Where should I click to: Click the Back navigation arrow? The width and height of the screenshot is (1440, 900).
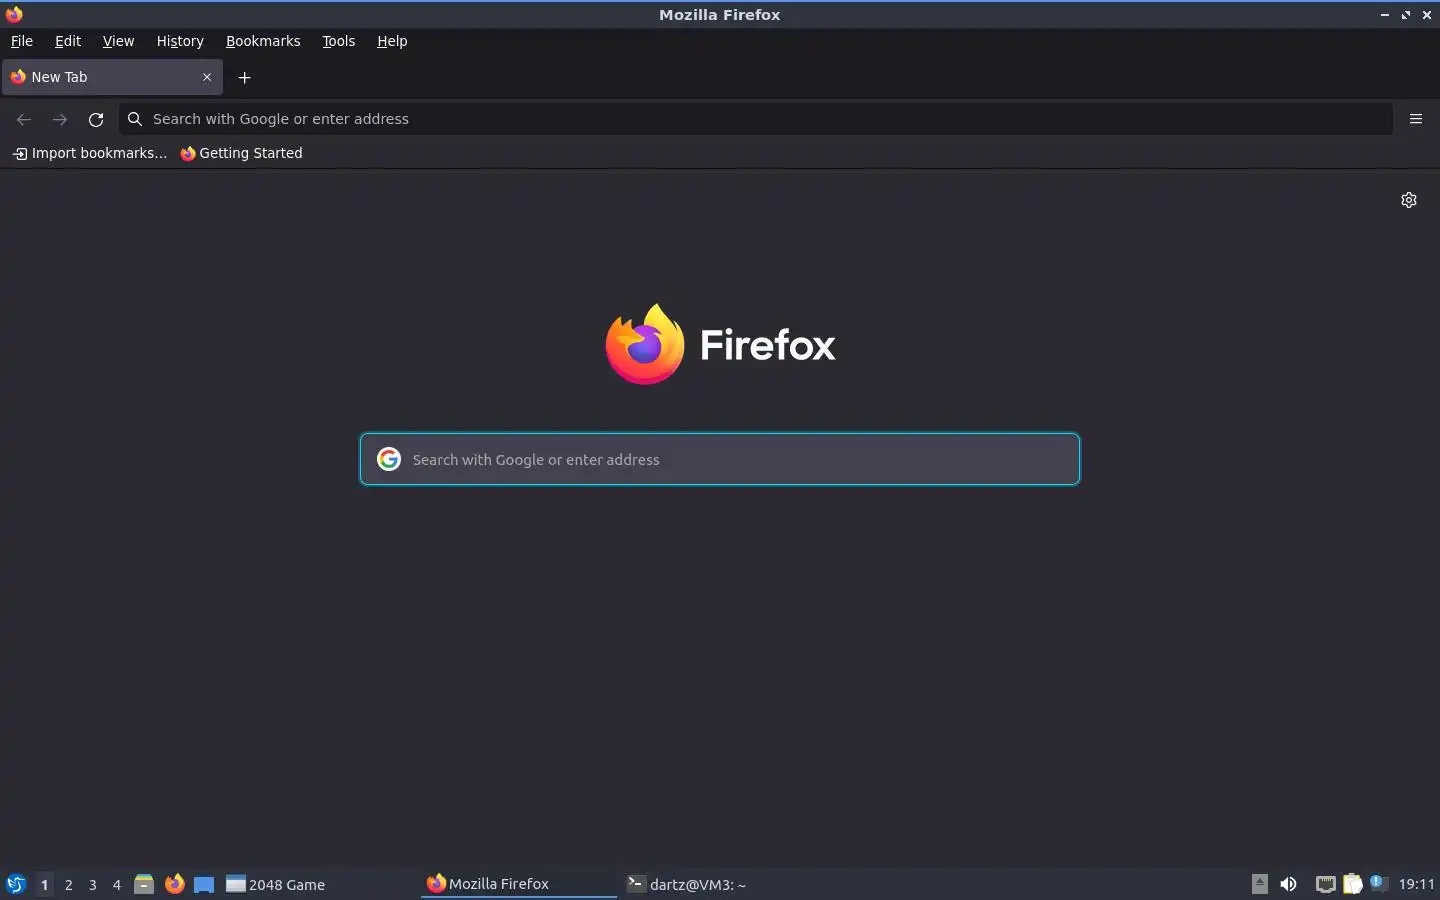click(x=24, y=119)
